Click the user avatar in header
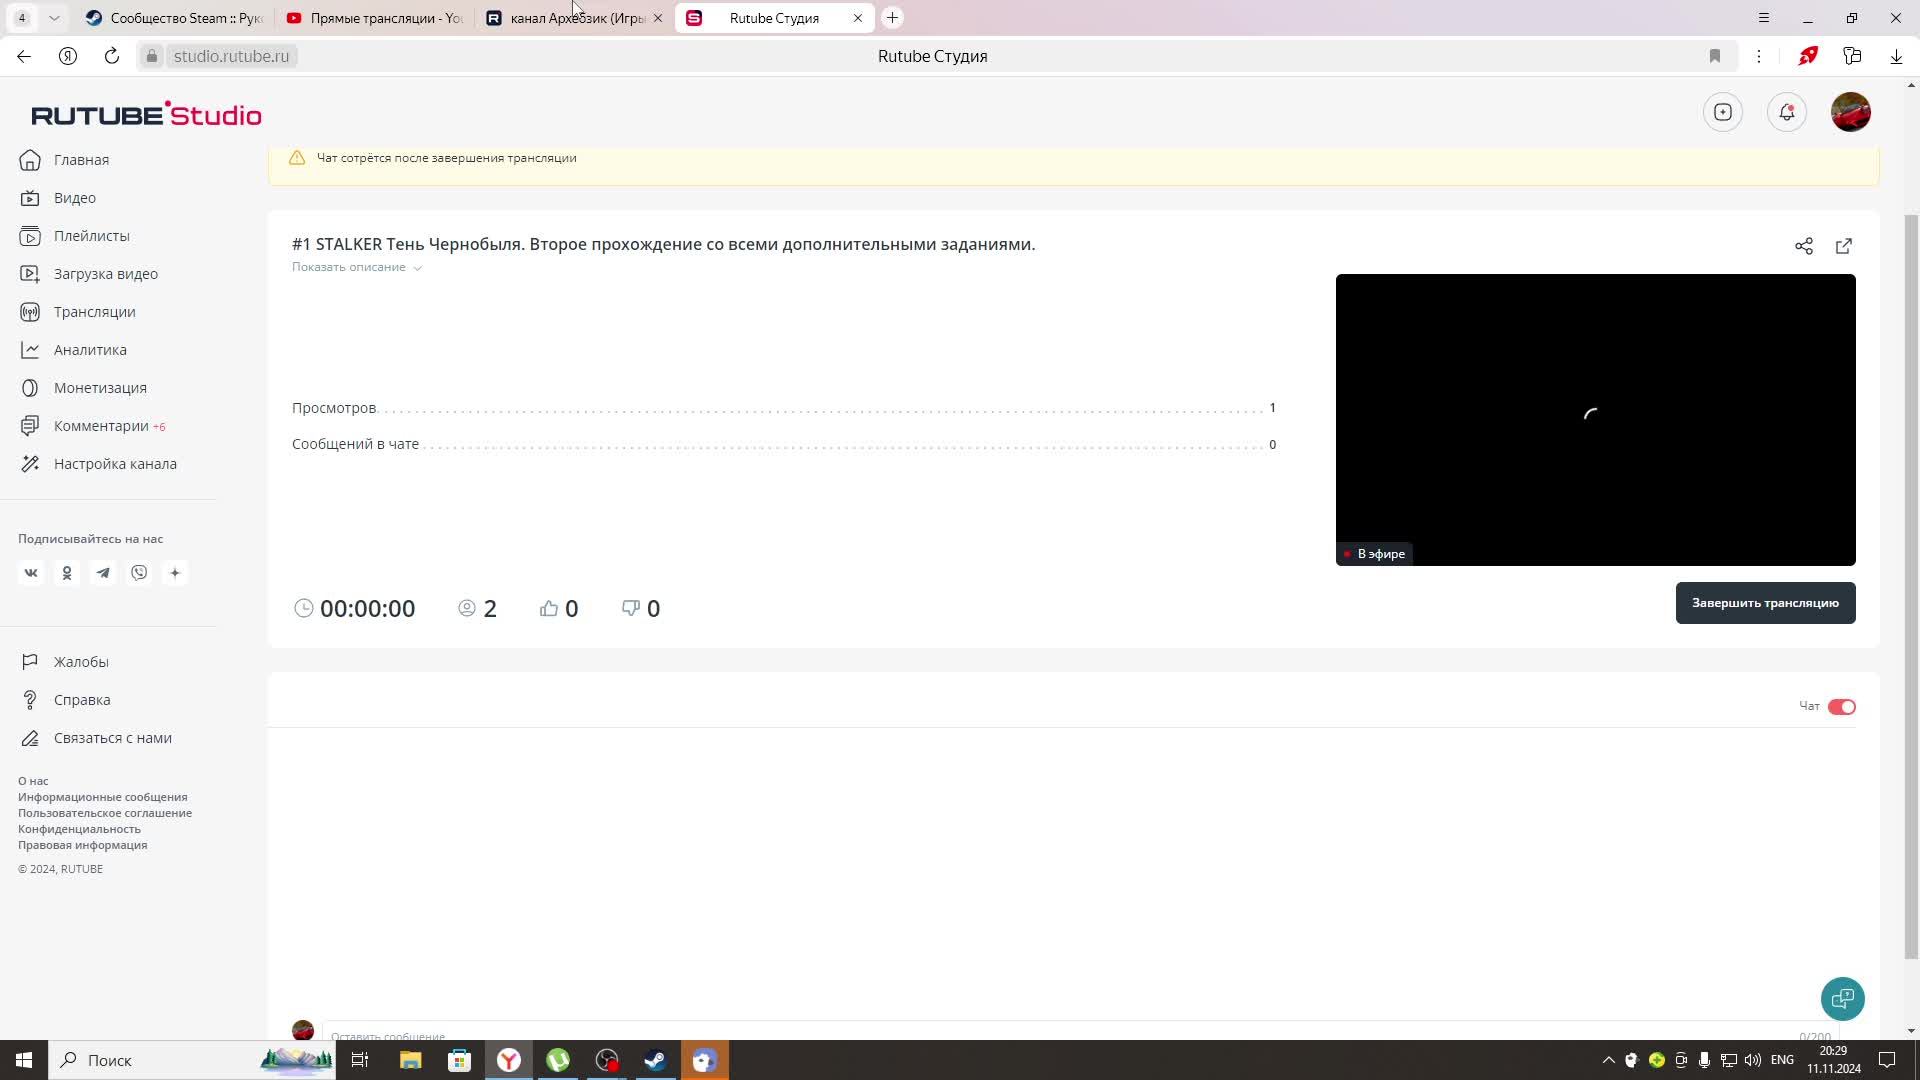Viewport: 1920px width, 1080px height. point(1850,112)
